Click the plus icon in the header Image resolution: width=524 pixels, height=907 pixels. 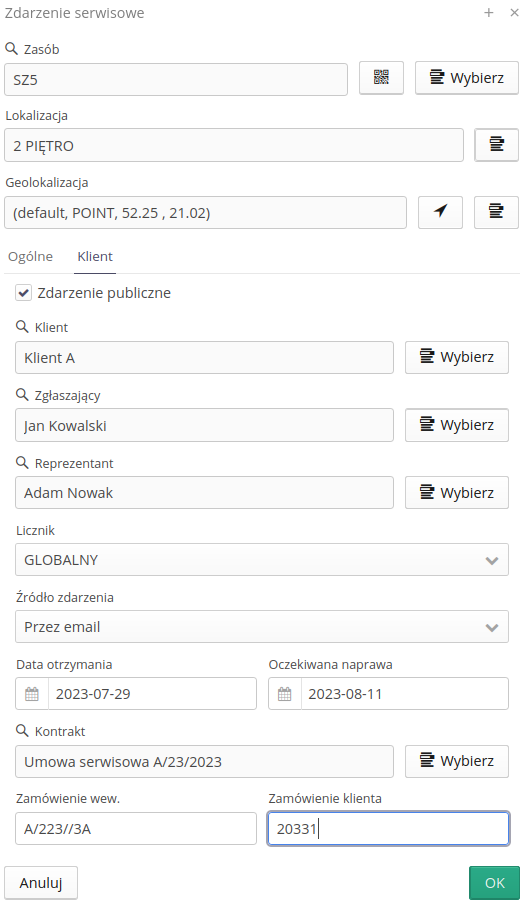point(489,13)
